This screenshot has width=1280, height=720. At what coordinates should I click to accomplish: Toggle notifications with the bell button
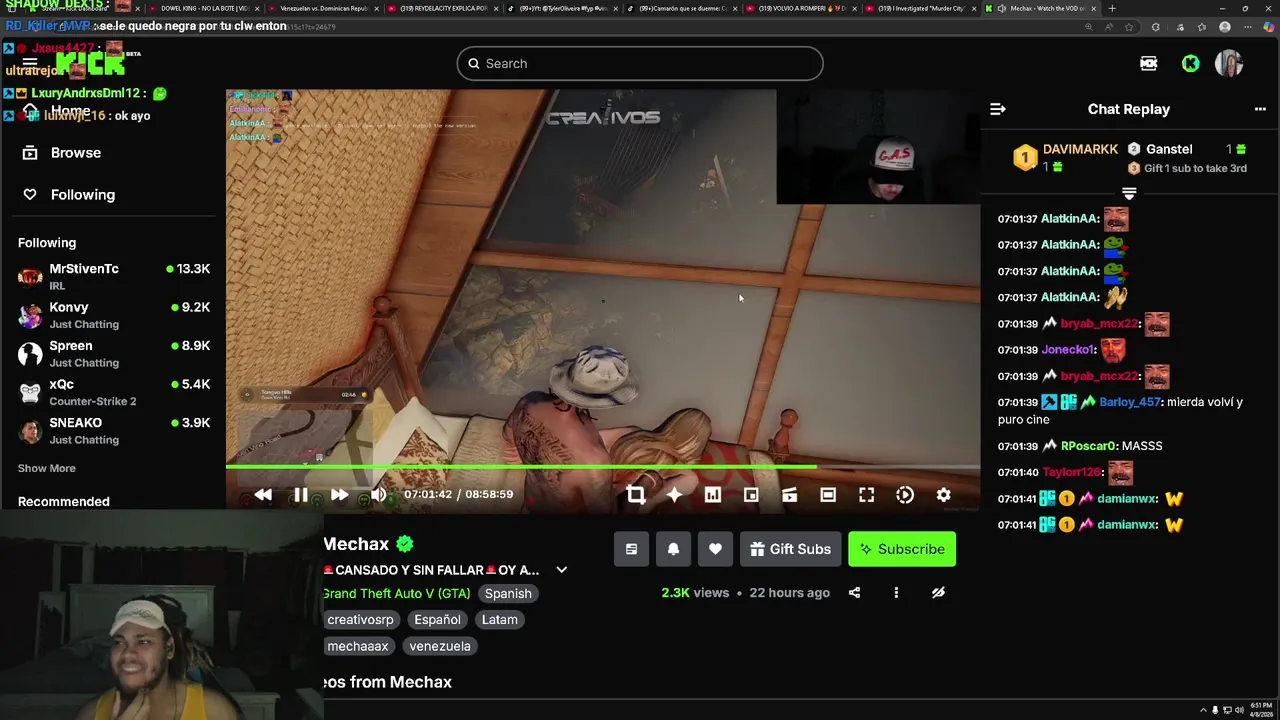(x=673, y=549)
